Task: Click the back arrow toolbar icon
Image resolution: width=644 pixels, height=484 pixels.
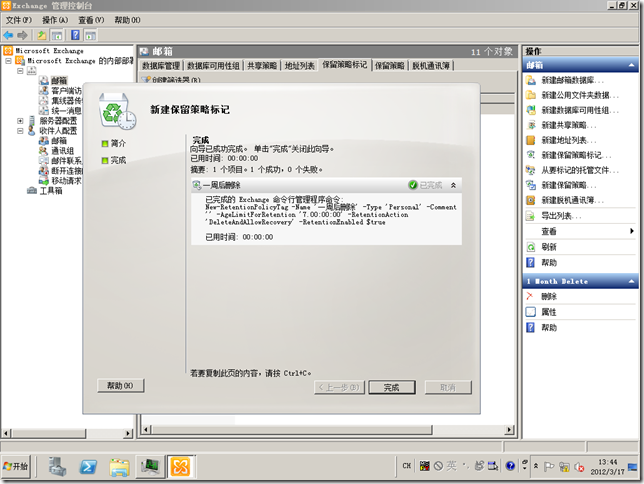Action: 9,34
